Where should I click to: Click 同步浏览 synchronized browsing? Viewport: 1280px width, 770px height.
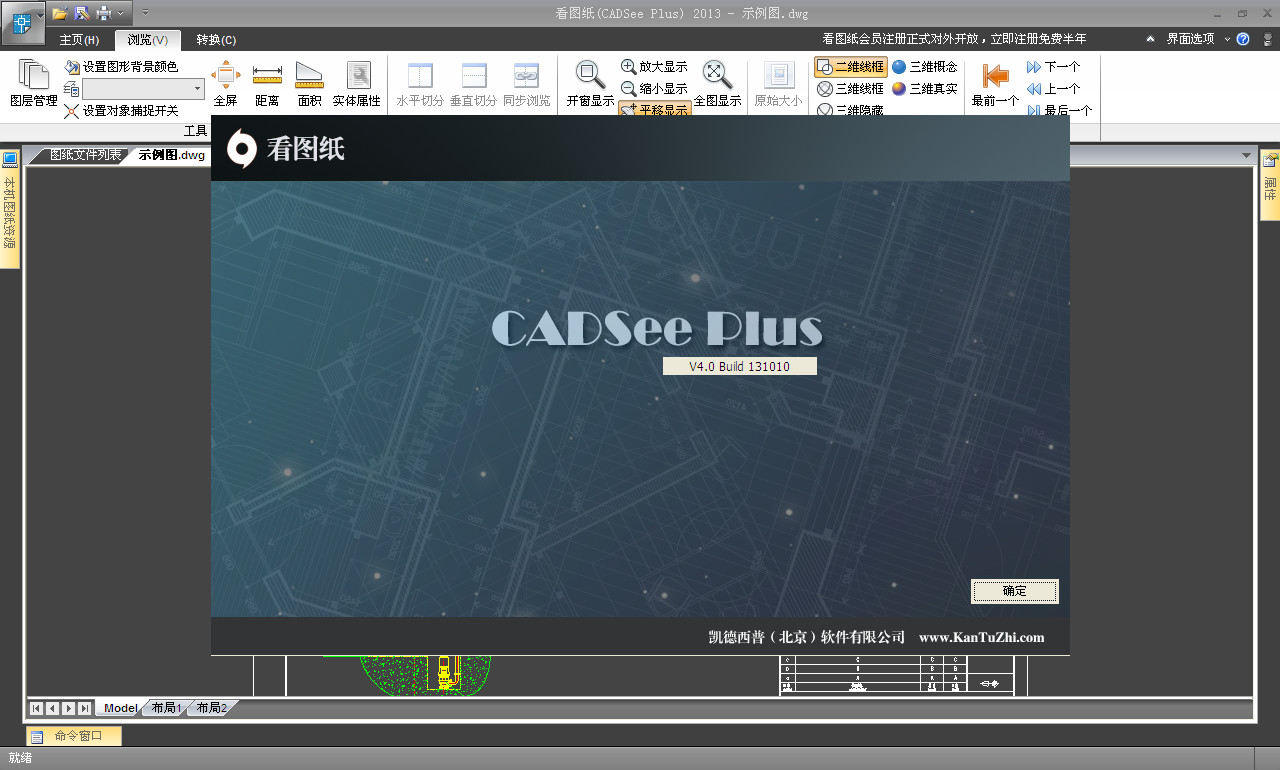[x=526, y=83]
